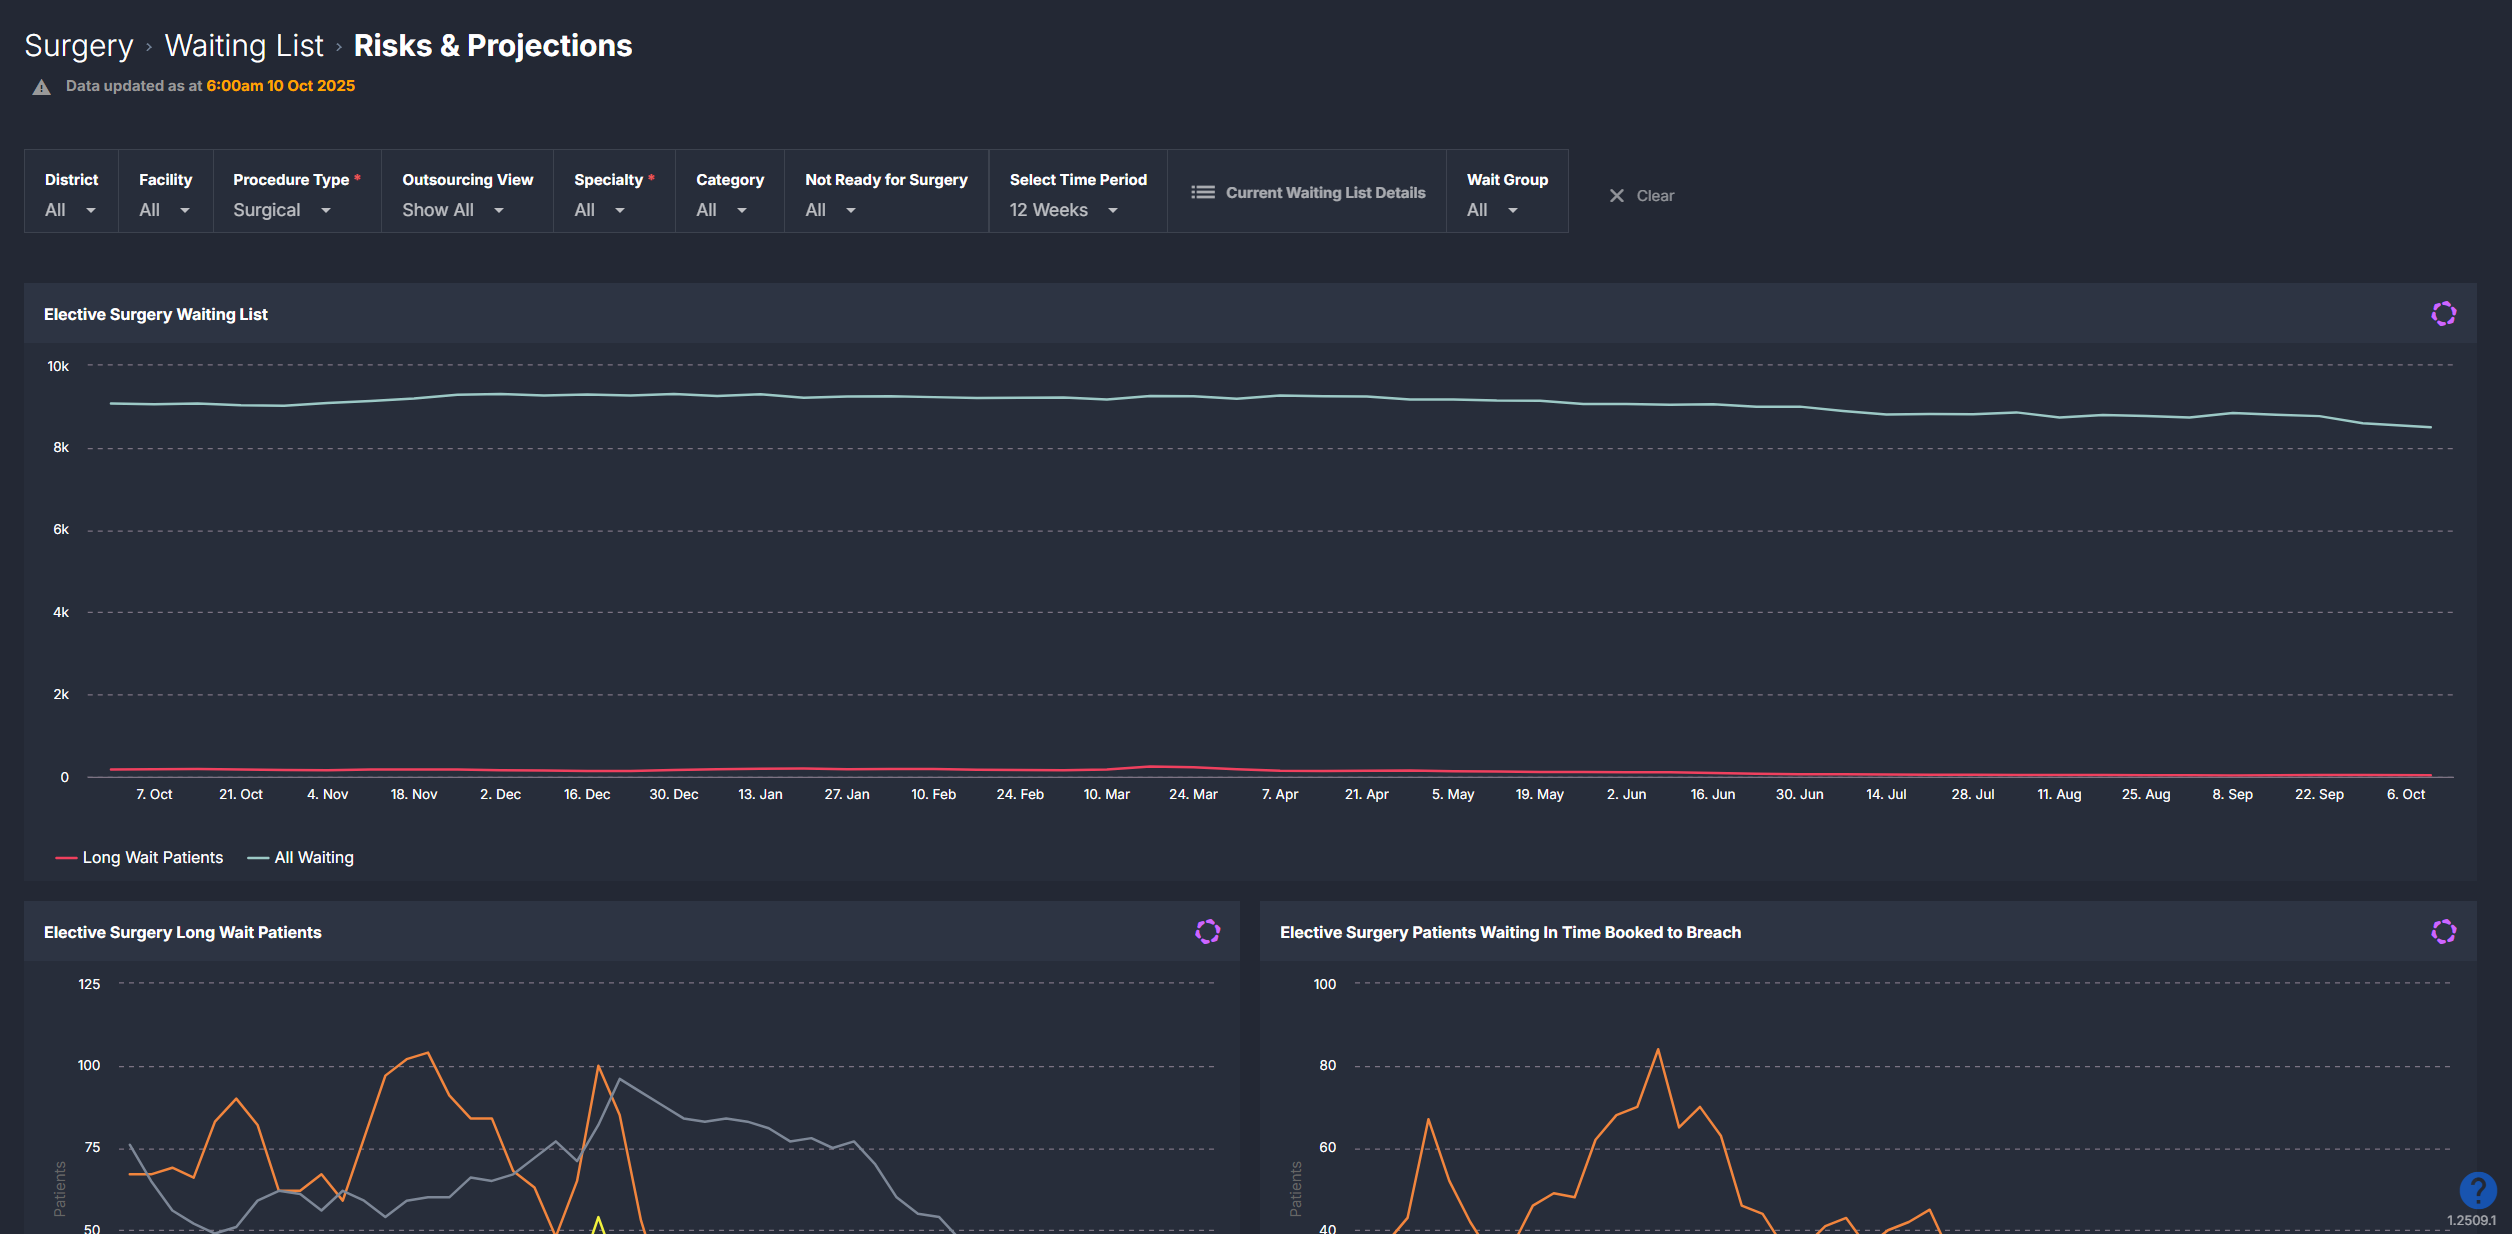Click the warning triangle beside Data updated
The height and width of the screenshot is (1234, 2512).
tap(41, 87)
